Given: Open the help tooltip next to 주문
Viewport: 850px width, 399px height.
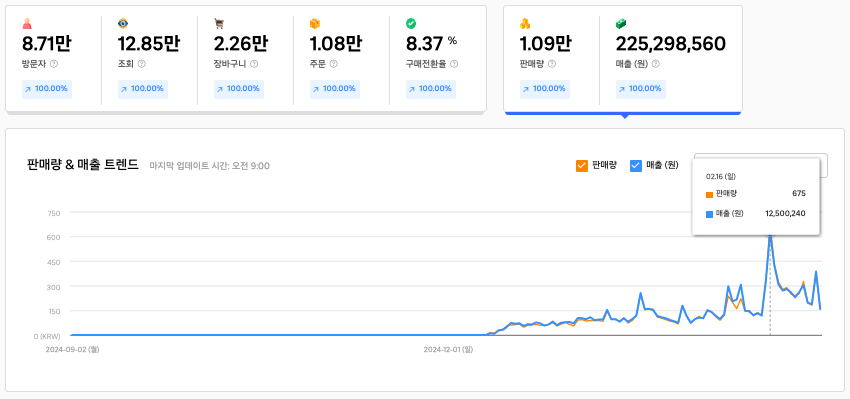Looking at the screenshot, I should 333,64.
